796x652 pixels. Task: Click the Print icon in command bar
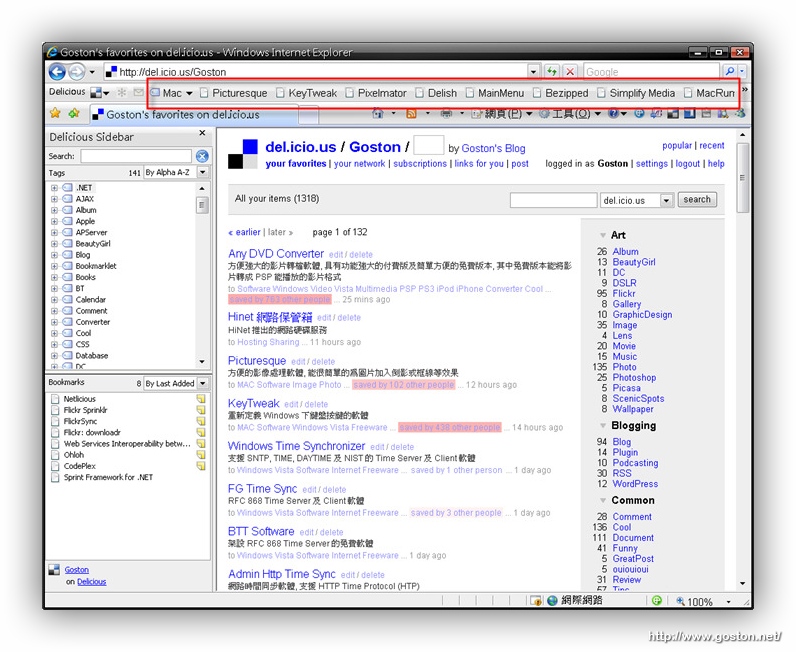446,113
